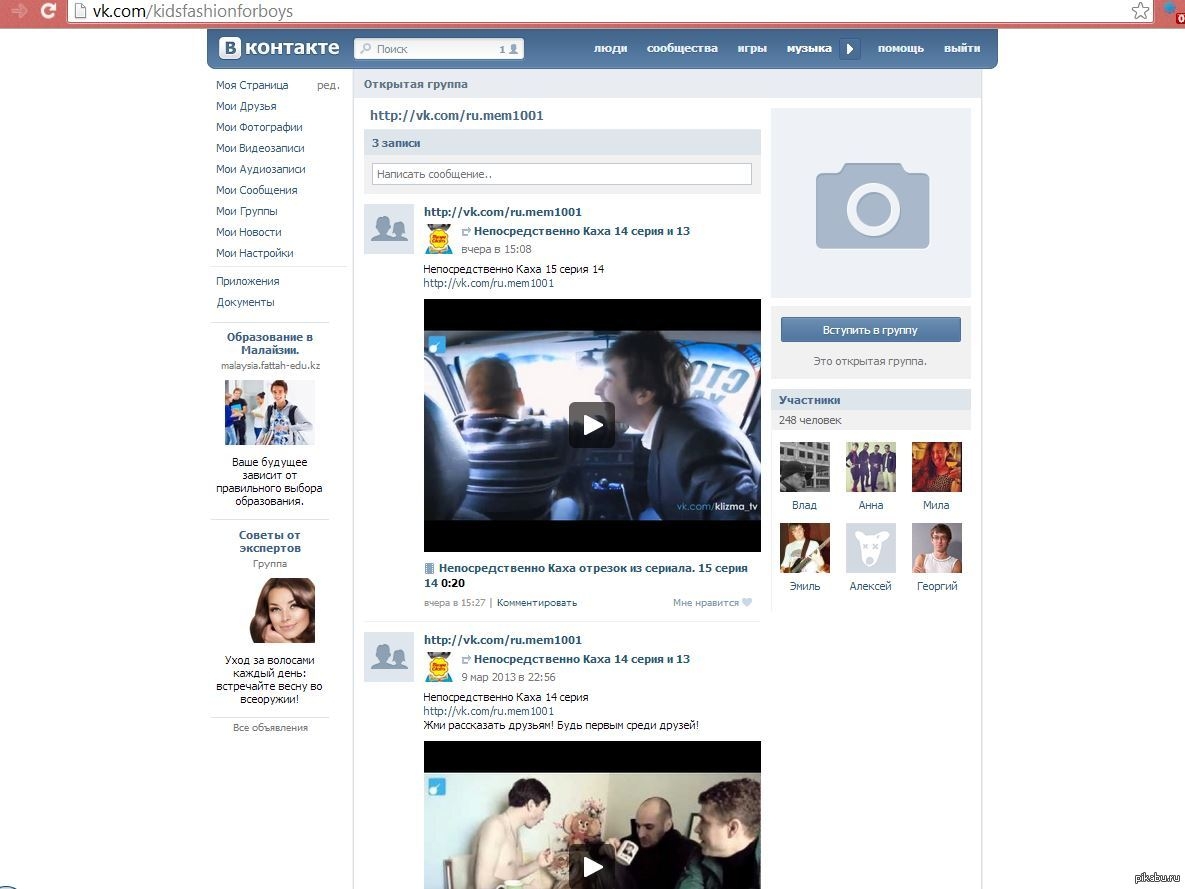Open the Участники members list header
Viewport: 1185px width, 889px height.
[x=810, y=400]
